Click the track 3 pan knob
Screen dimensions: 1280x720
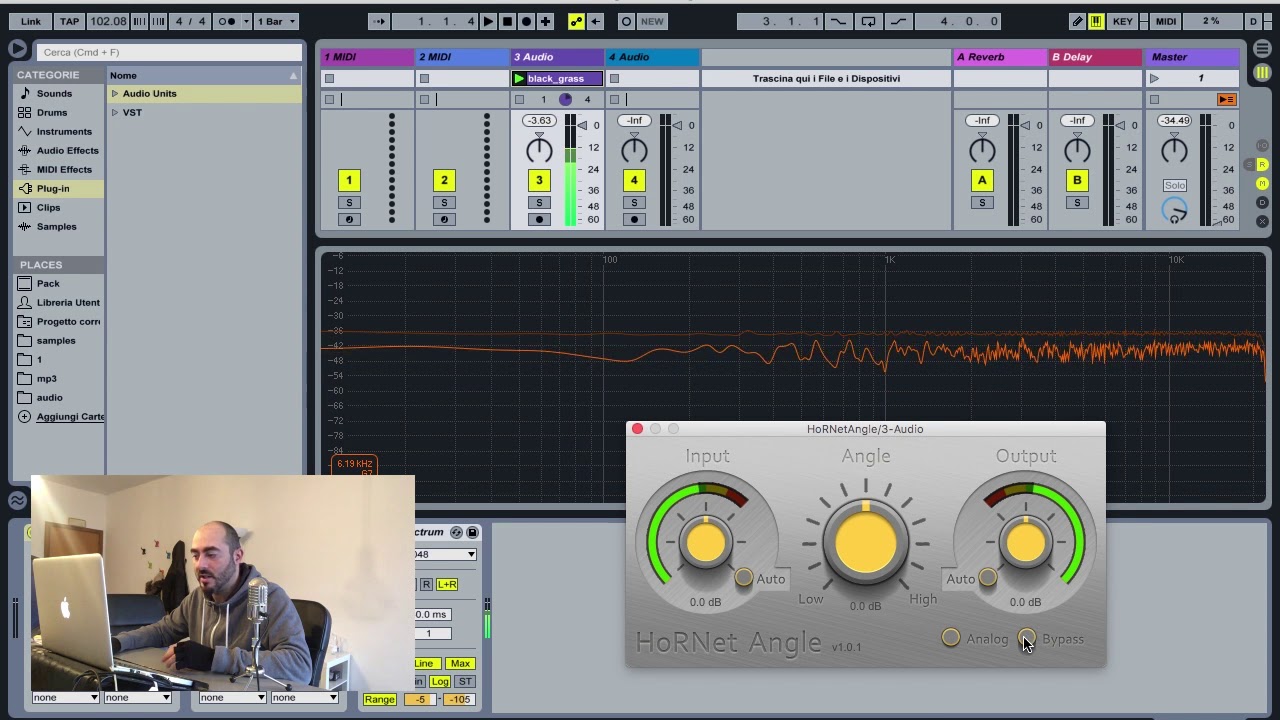[x=539, y=150]
